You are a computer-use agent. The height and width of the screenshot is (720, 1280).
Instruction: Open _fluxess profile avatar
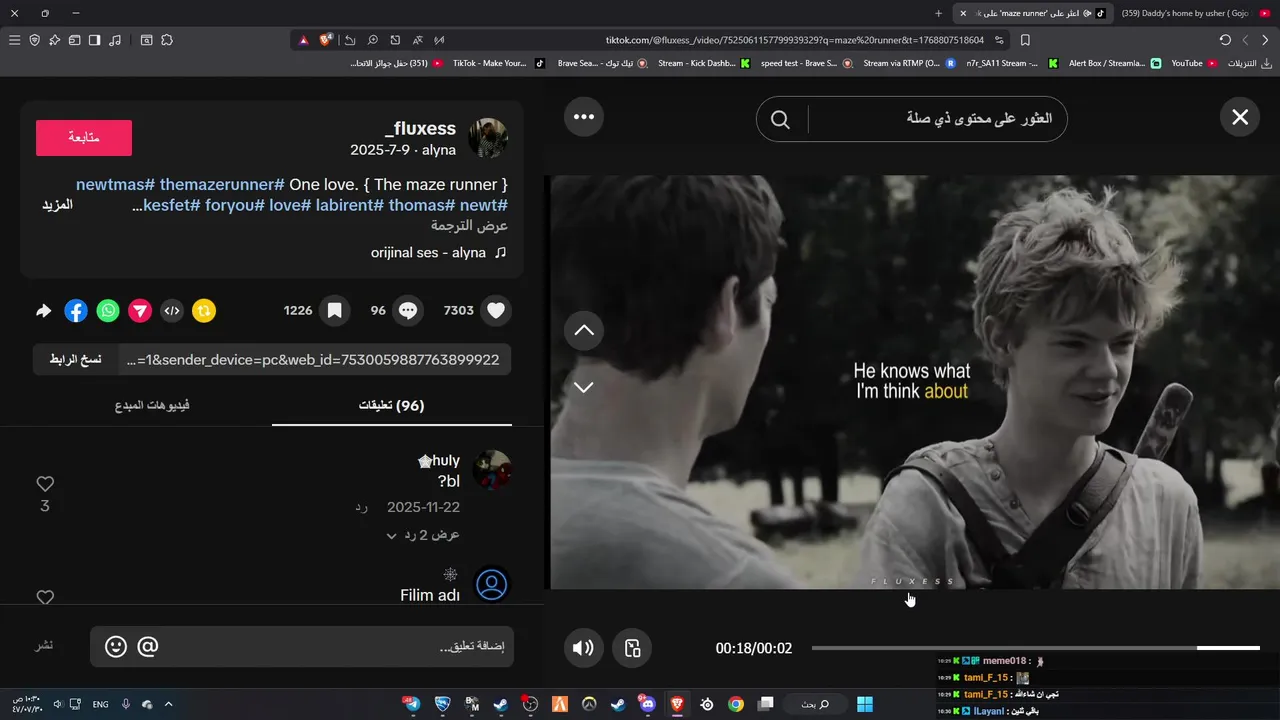pos(488,138)
